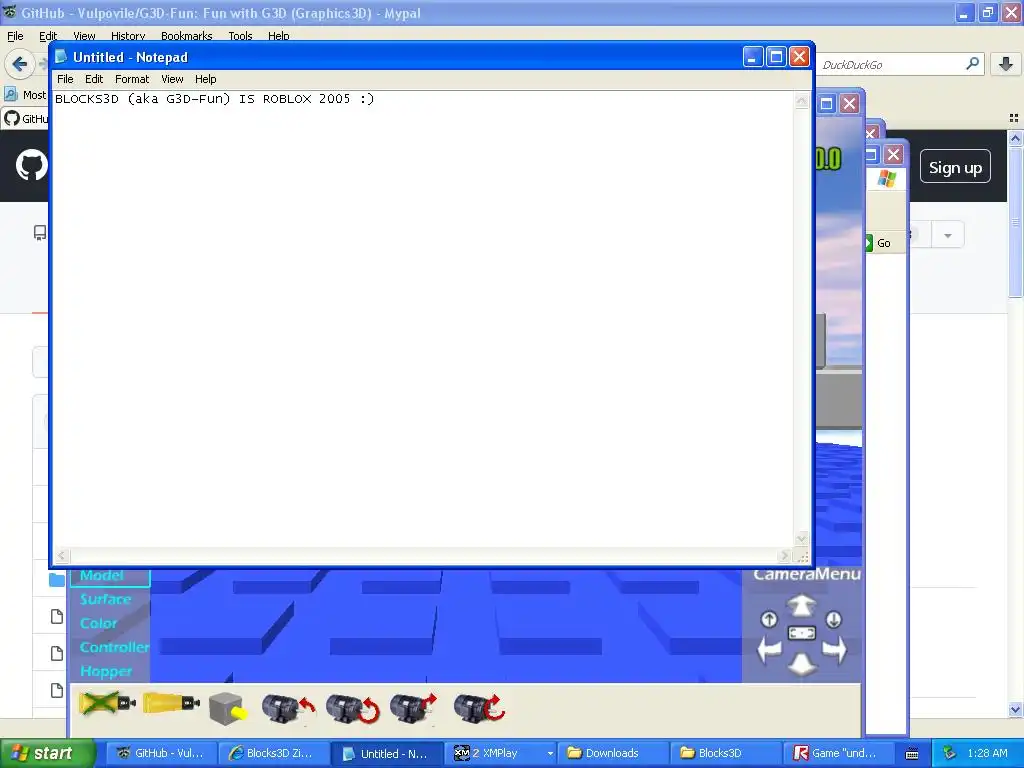Screen dimensions: 1024x768
Task: Select the fourth motor tool with red loop arrow
Action: (479, 709)
